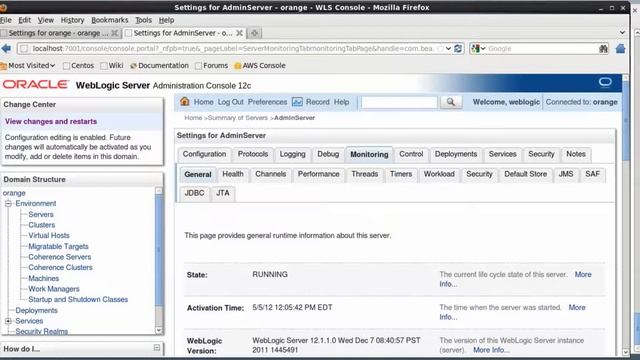Viewport: 640px width, 360px height.
Task: Open Machines in Domain Structure
Action: tap(44, 278)
